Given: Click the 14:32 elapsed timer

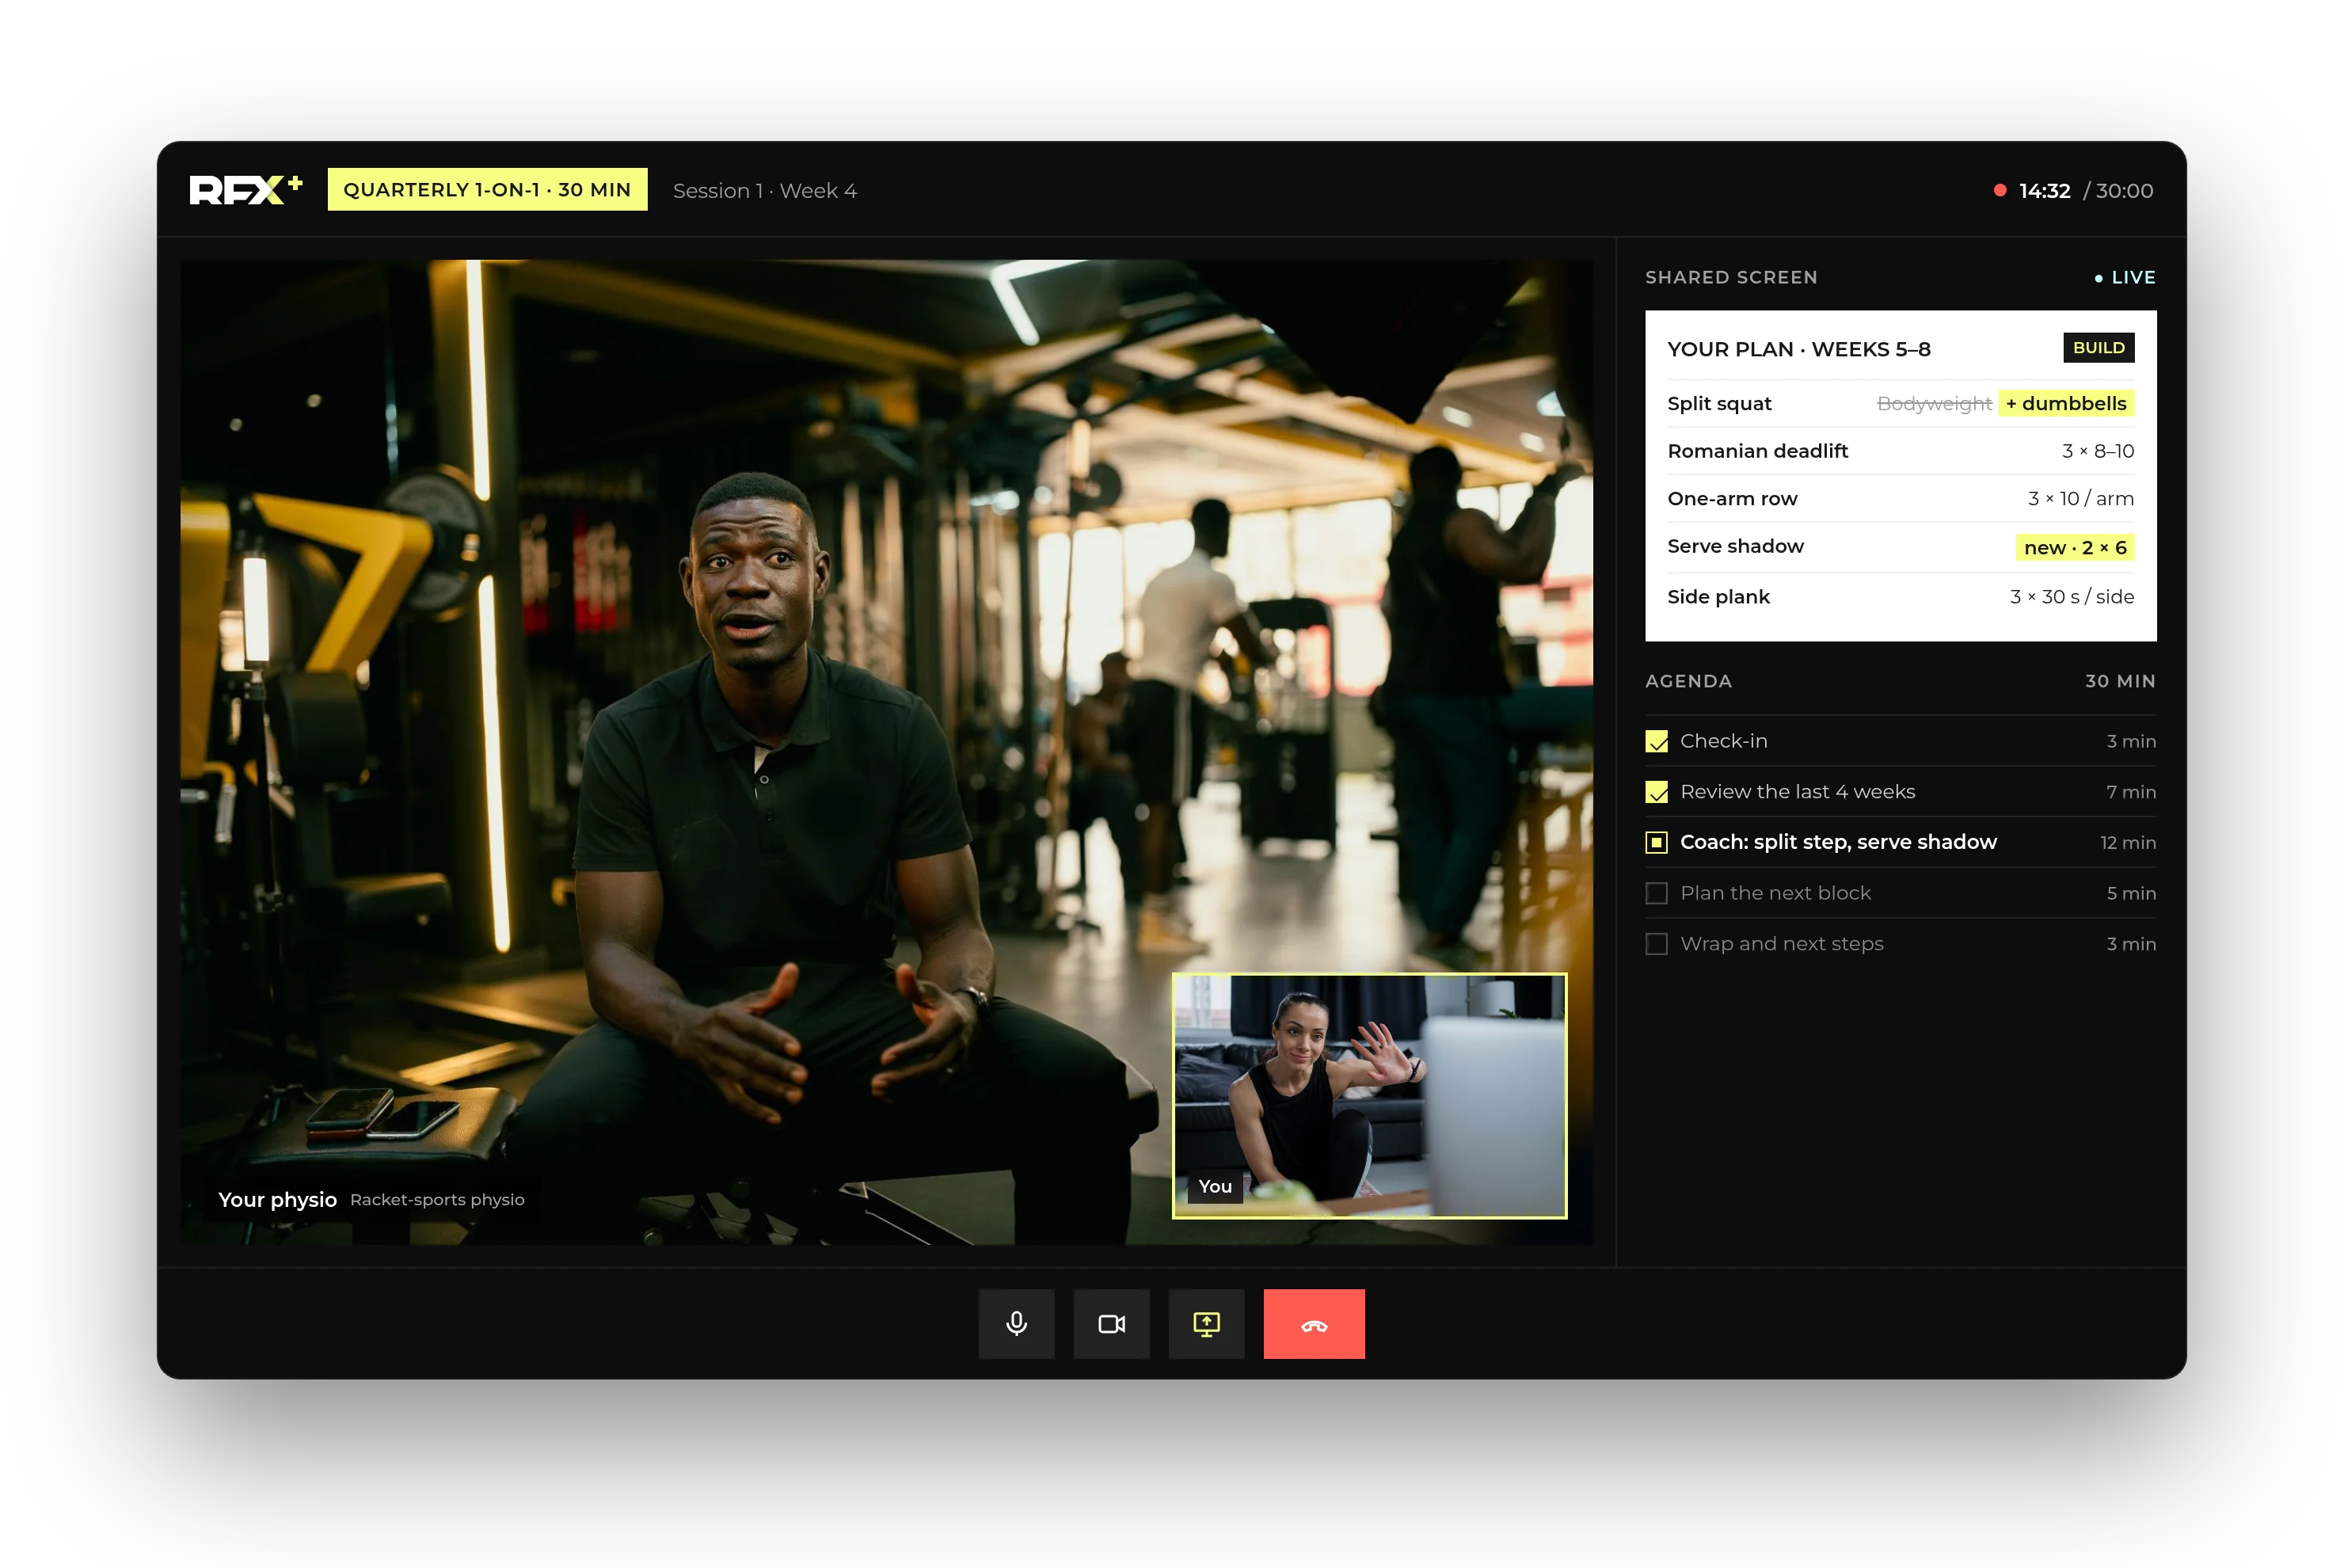Looking at the screenshot, I should pos(2044,190).
